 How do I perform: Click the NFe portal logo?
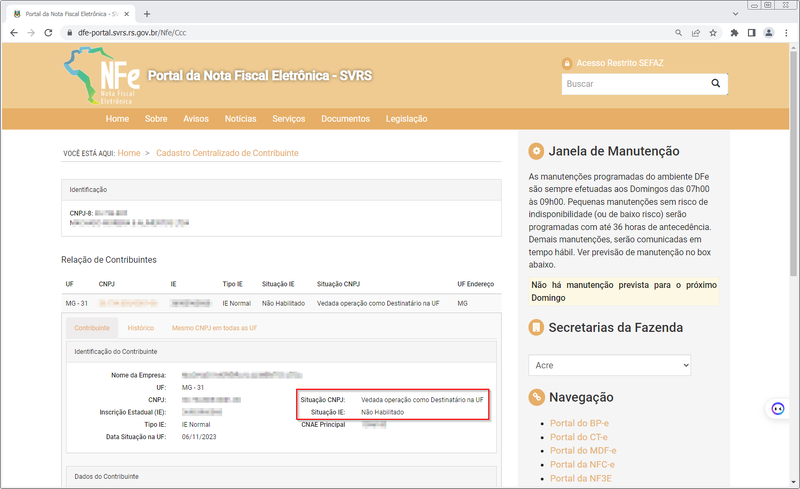(x=102, y=76)
